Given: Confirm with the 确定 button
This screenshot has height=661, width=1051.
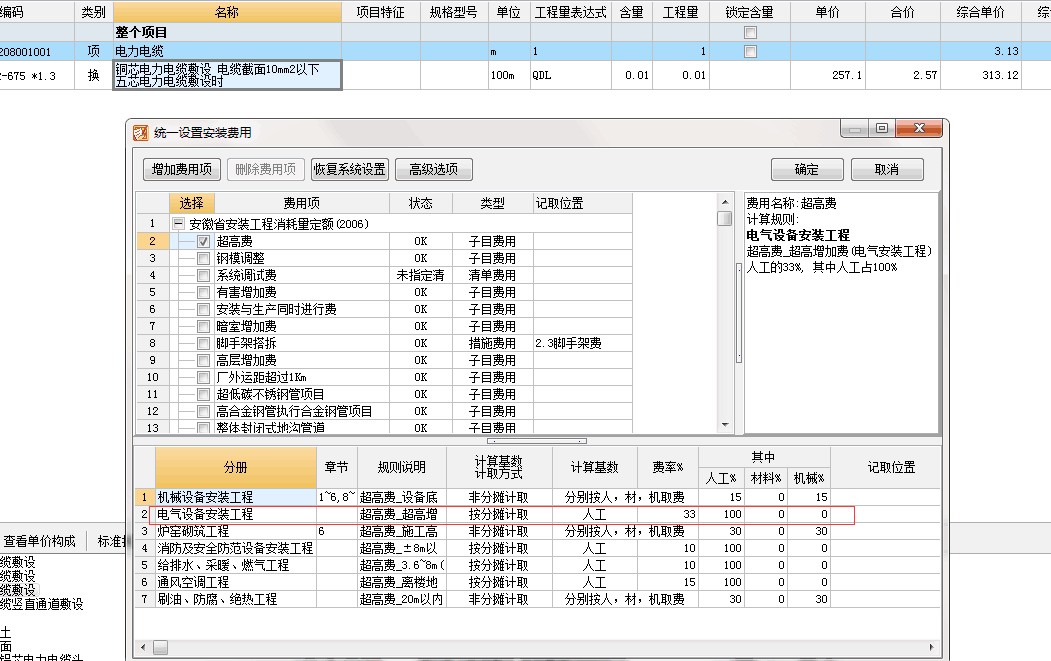Looking at the screenshot, I should [807, 170].
